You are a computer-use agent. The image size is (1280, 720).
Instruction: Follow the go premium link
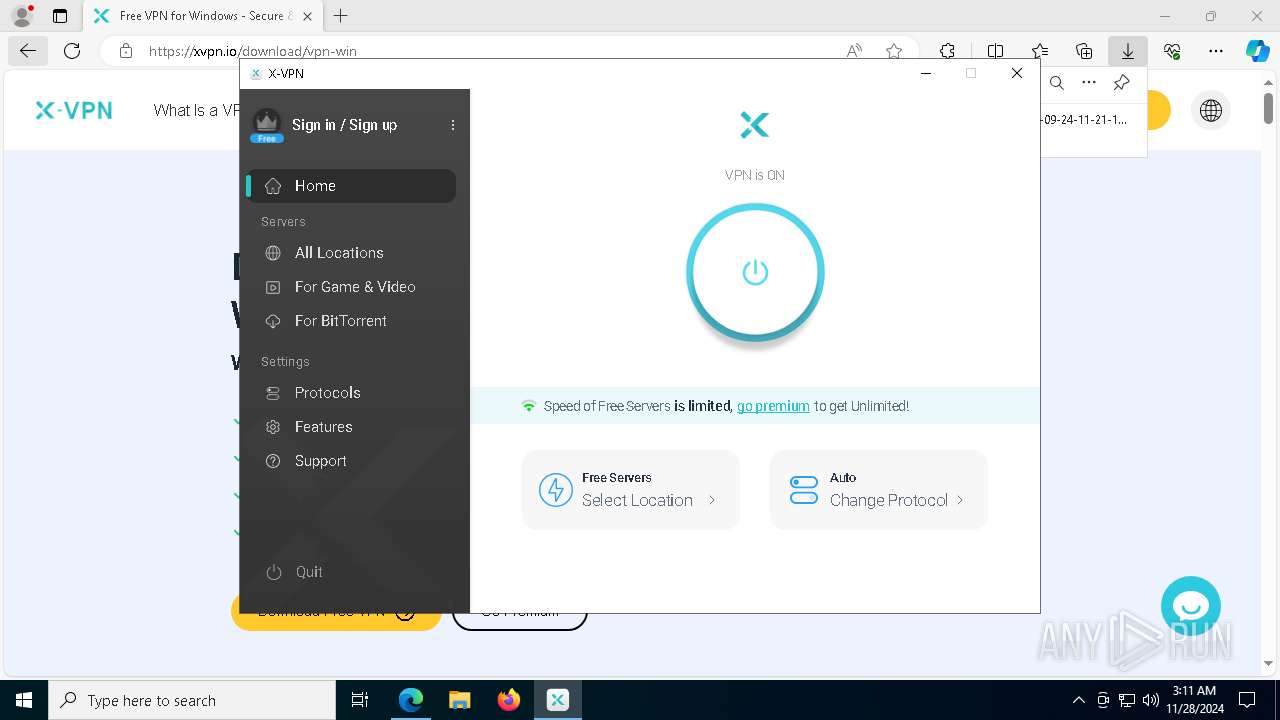(773, 406)
